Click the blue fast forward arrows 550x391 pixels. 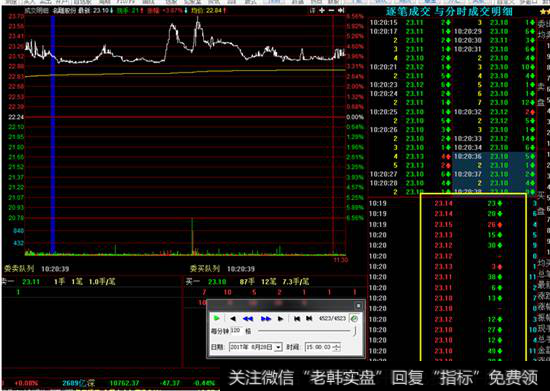tap(266, 318)
